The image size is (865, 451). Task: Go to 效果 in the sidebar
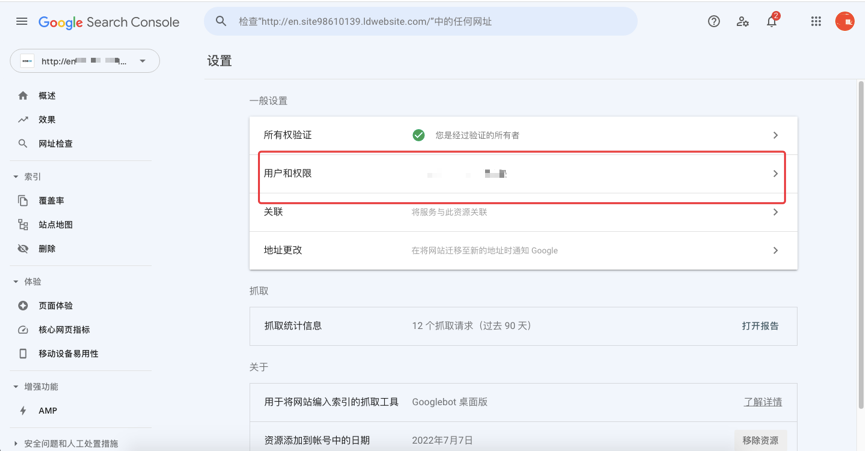tap(47, 120)
